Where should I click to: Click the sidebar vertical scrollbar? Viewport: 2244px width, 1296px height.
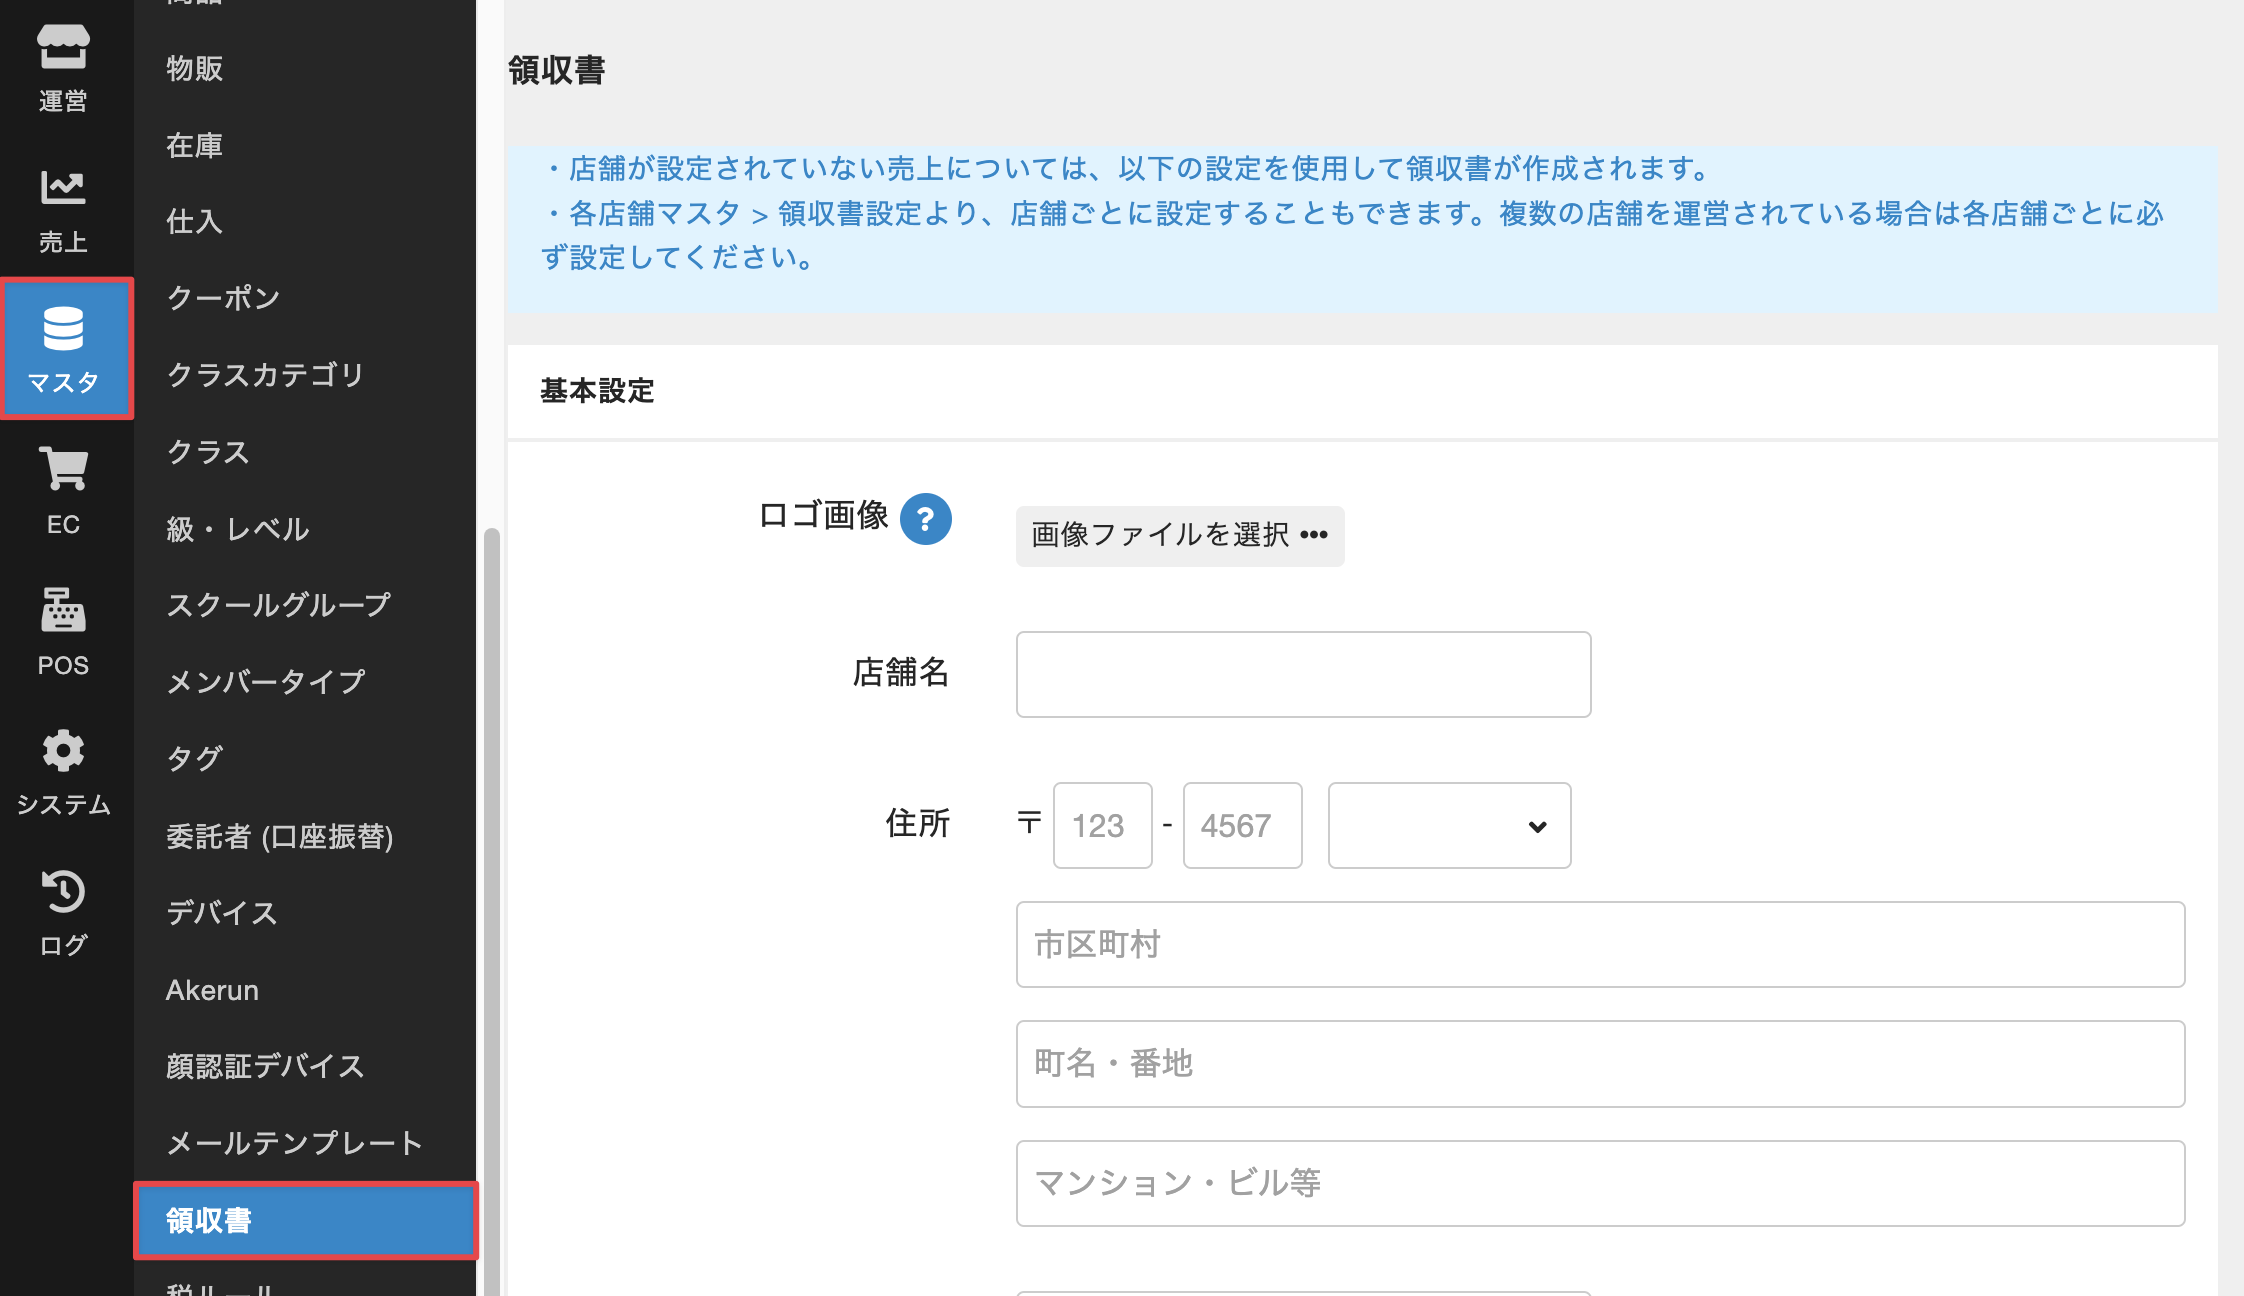pyautogui.click(x=491, y=900)
